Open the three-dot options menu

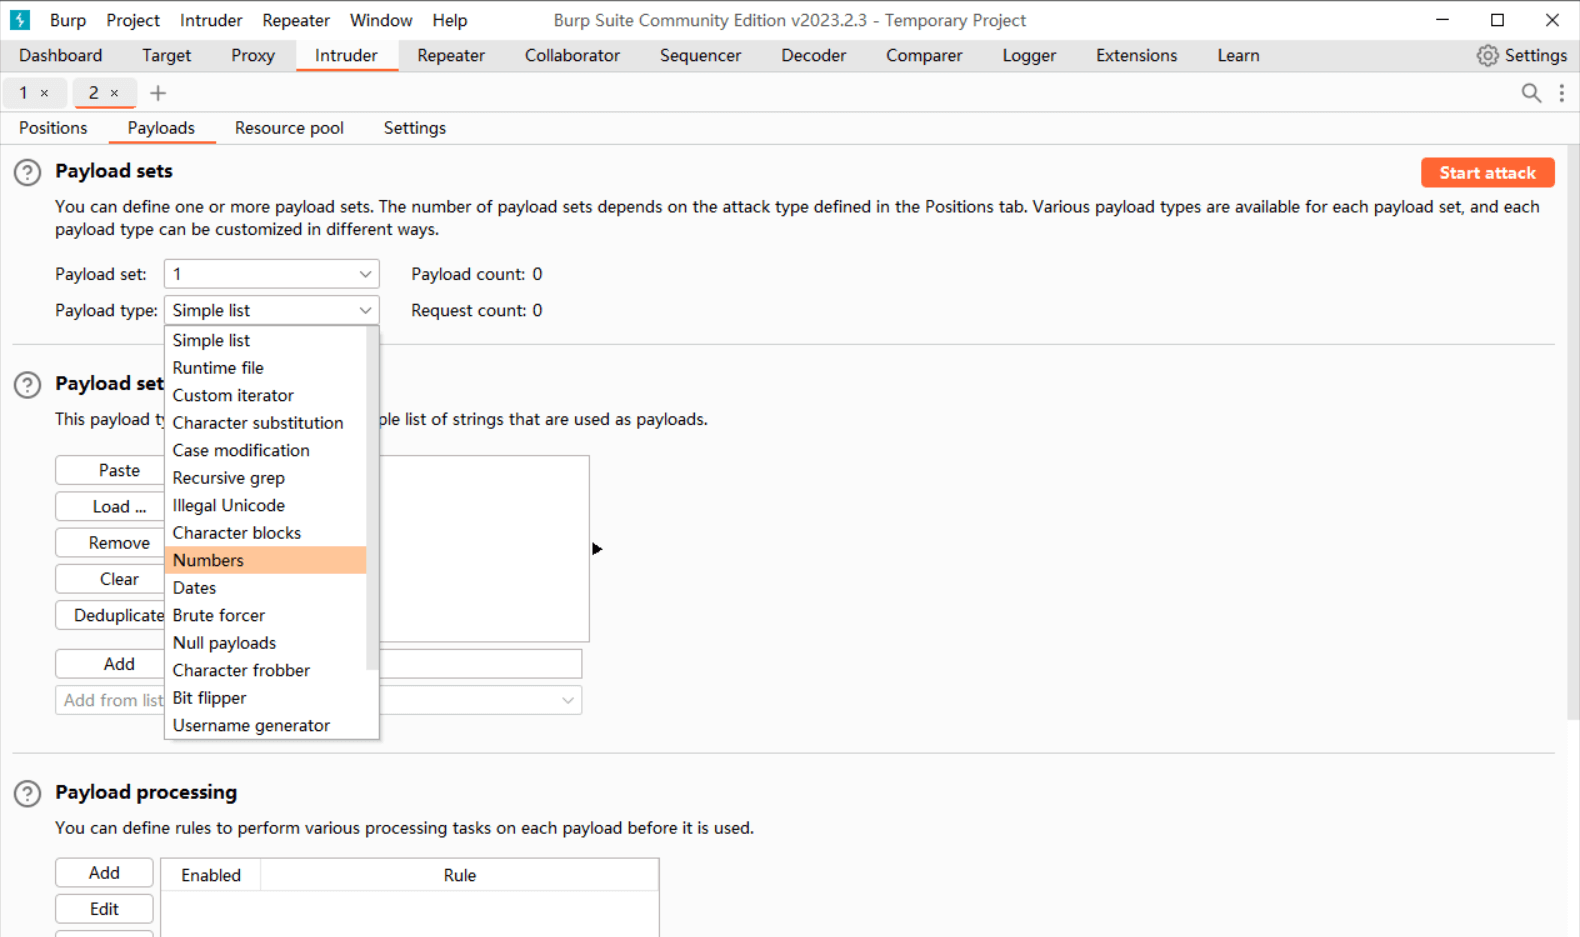click(x=1561, y=93)
